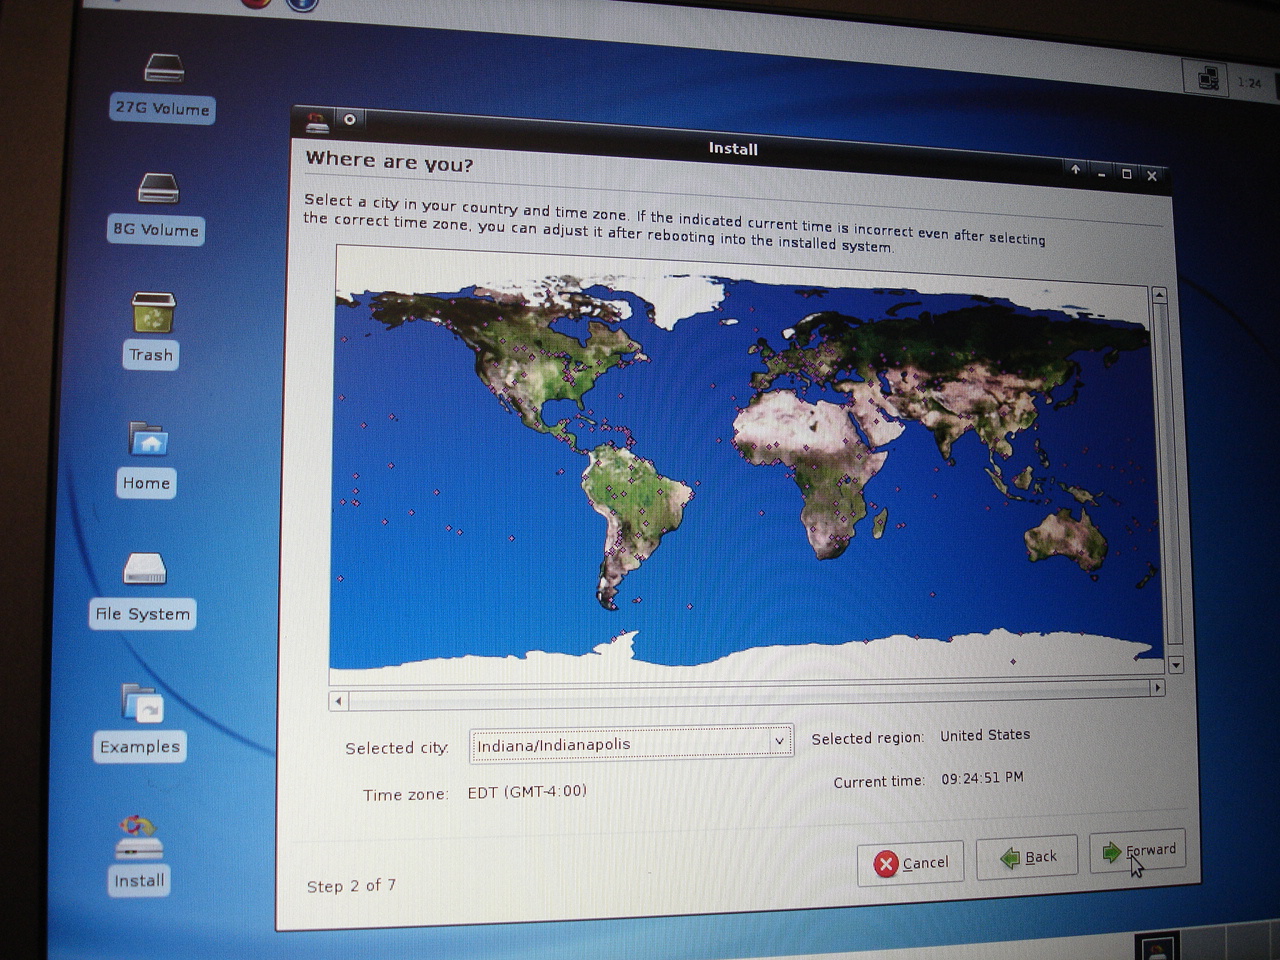
Task: Cancel the installation
Action: click(910, 863)
